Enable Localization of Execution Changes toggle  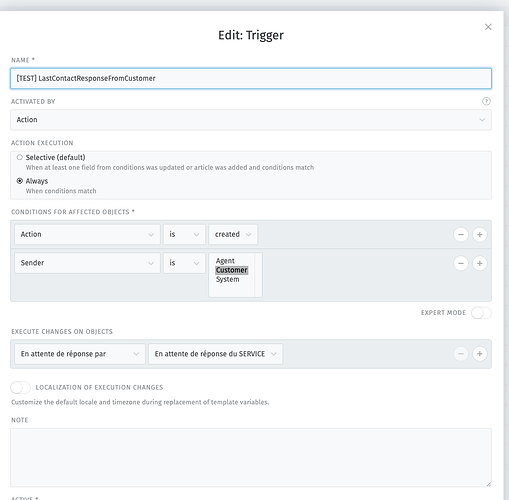pyautogui.click(x=20, y=387)
